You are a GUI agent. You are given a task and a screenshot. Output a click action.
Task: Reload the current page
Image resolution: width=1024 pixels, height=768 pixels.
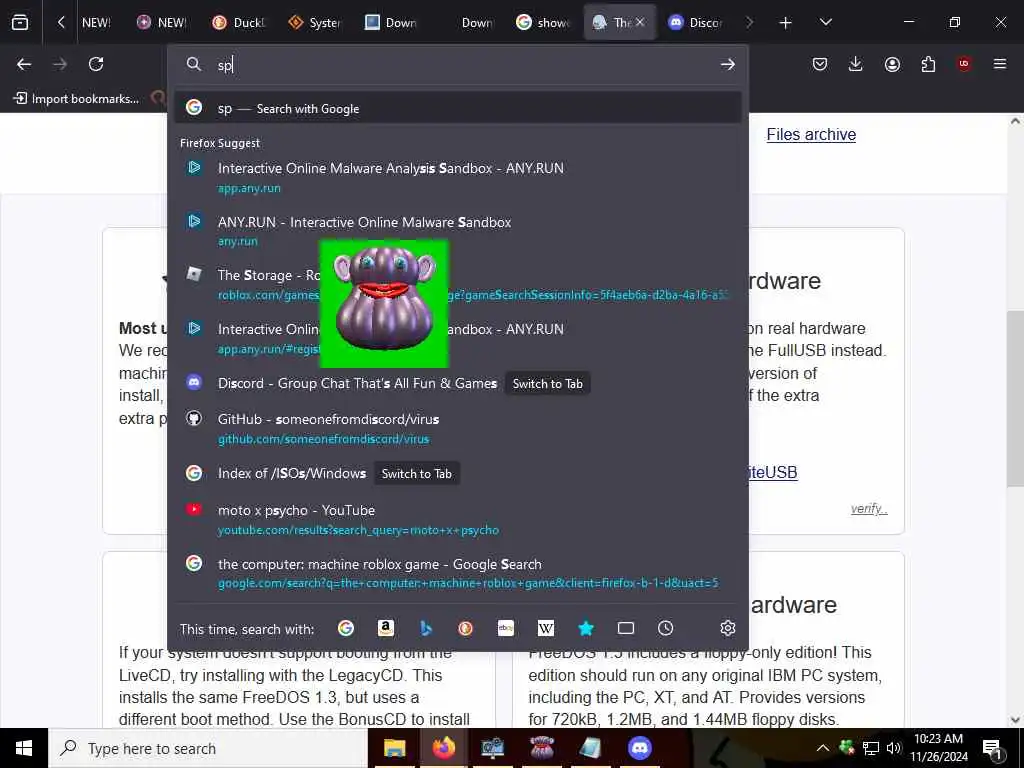[x=96, y=64]
